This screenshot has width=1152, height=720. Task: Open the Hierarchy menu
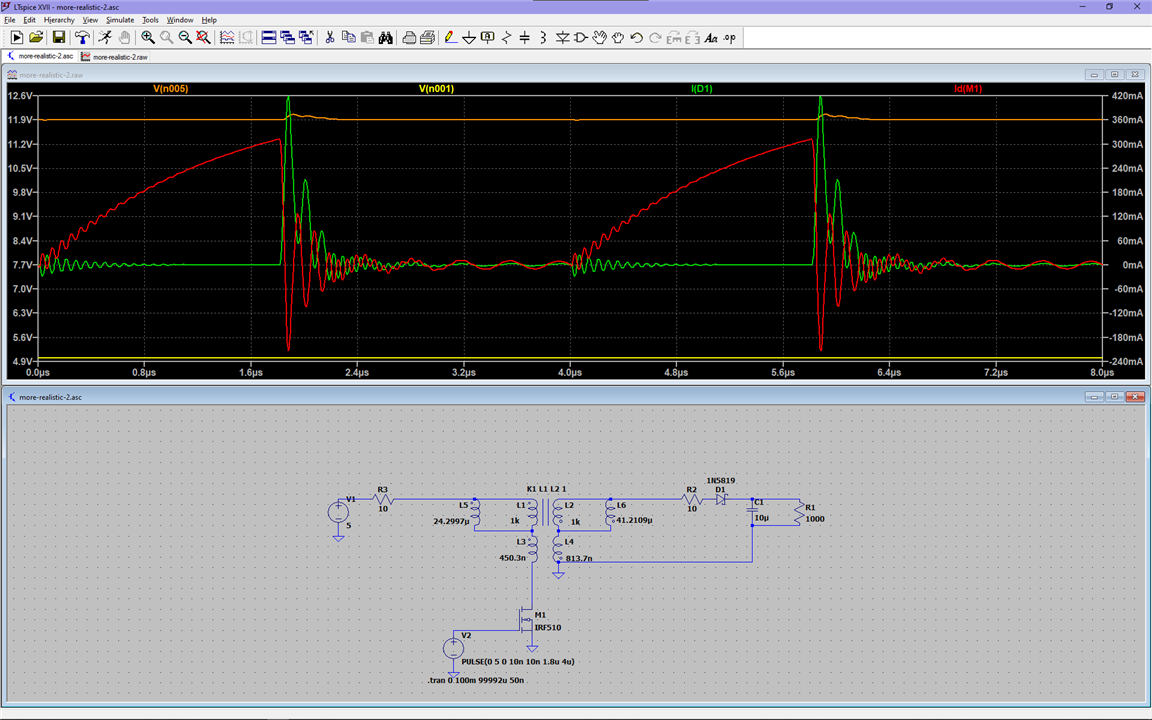pos(59,20)
